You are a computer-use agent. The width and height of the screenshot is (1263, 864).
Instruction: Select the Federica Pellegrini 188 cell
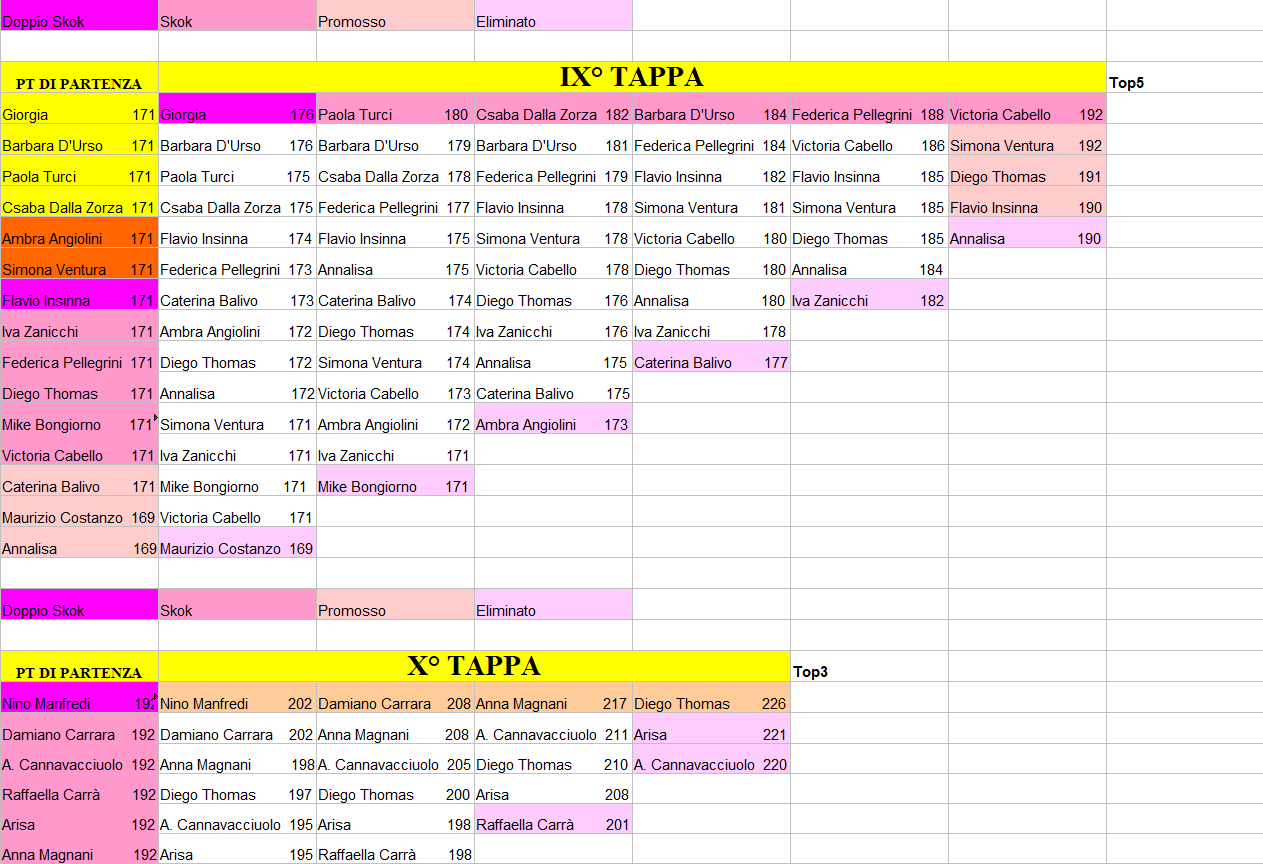(868, 115)
